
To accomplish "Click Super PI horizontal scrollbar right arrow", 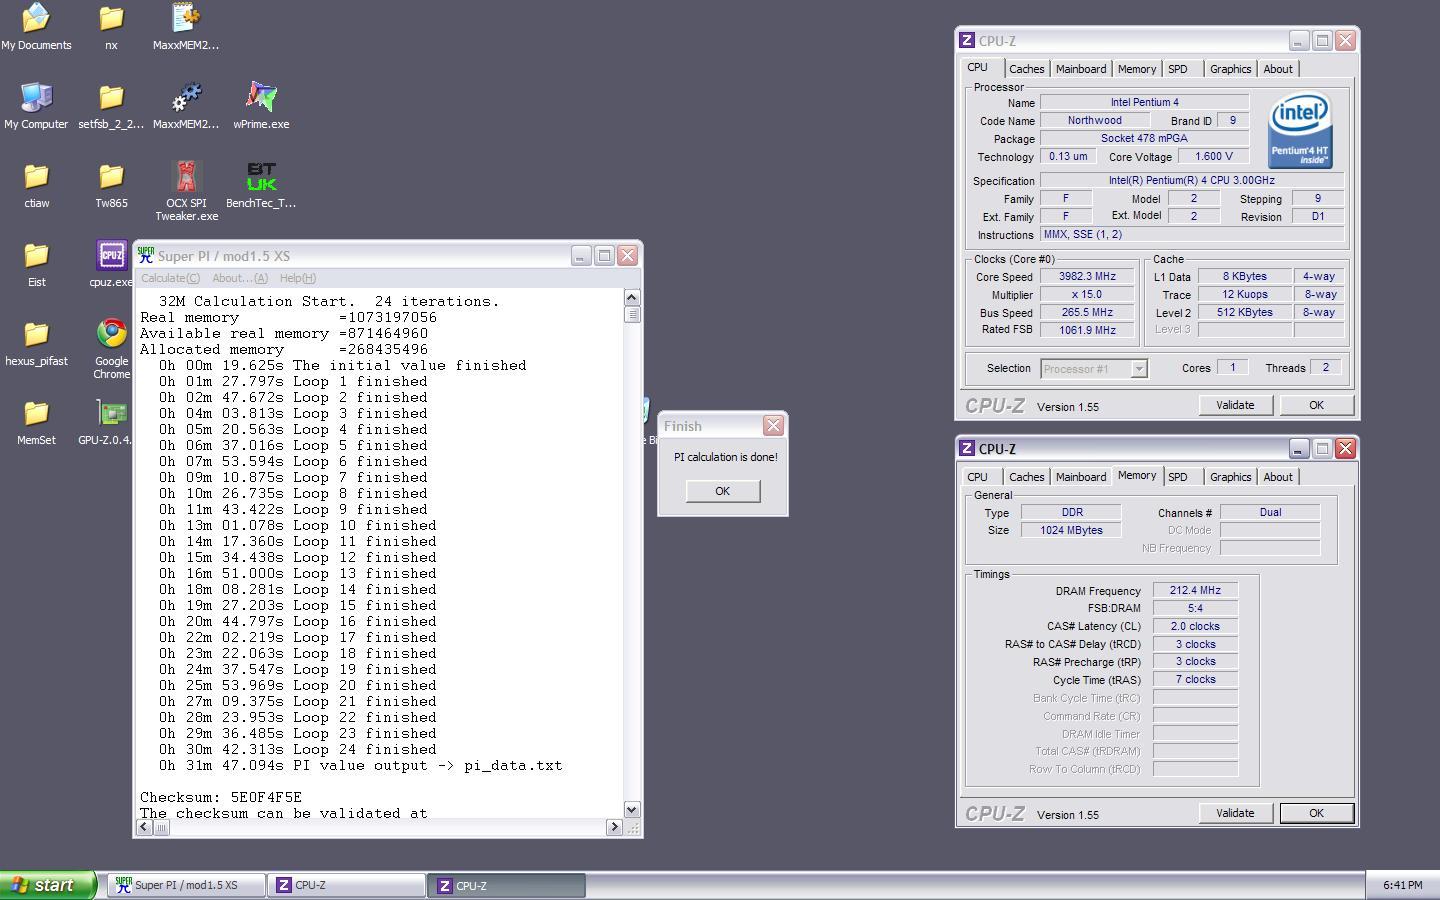I will (x=614, y=827).
